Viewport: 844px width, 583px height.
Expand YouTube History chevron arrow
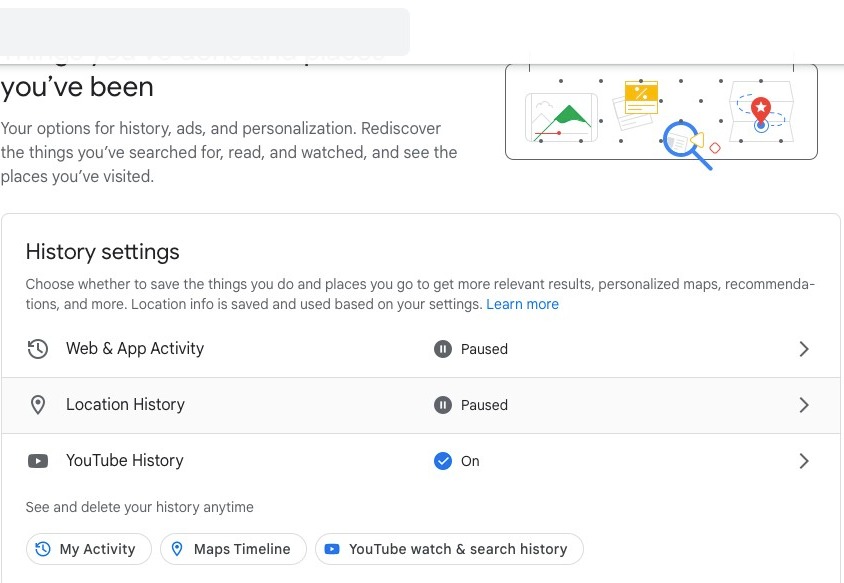click(804, 461)
